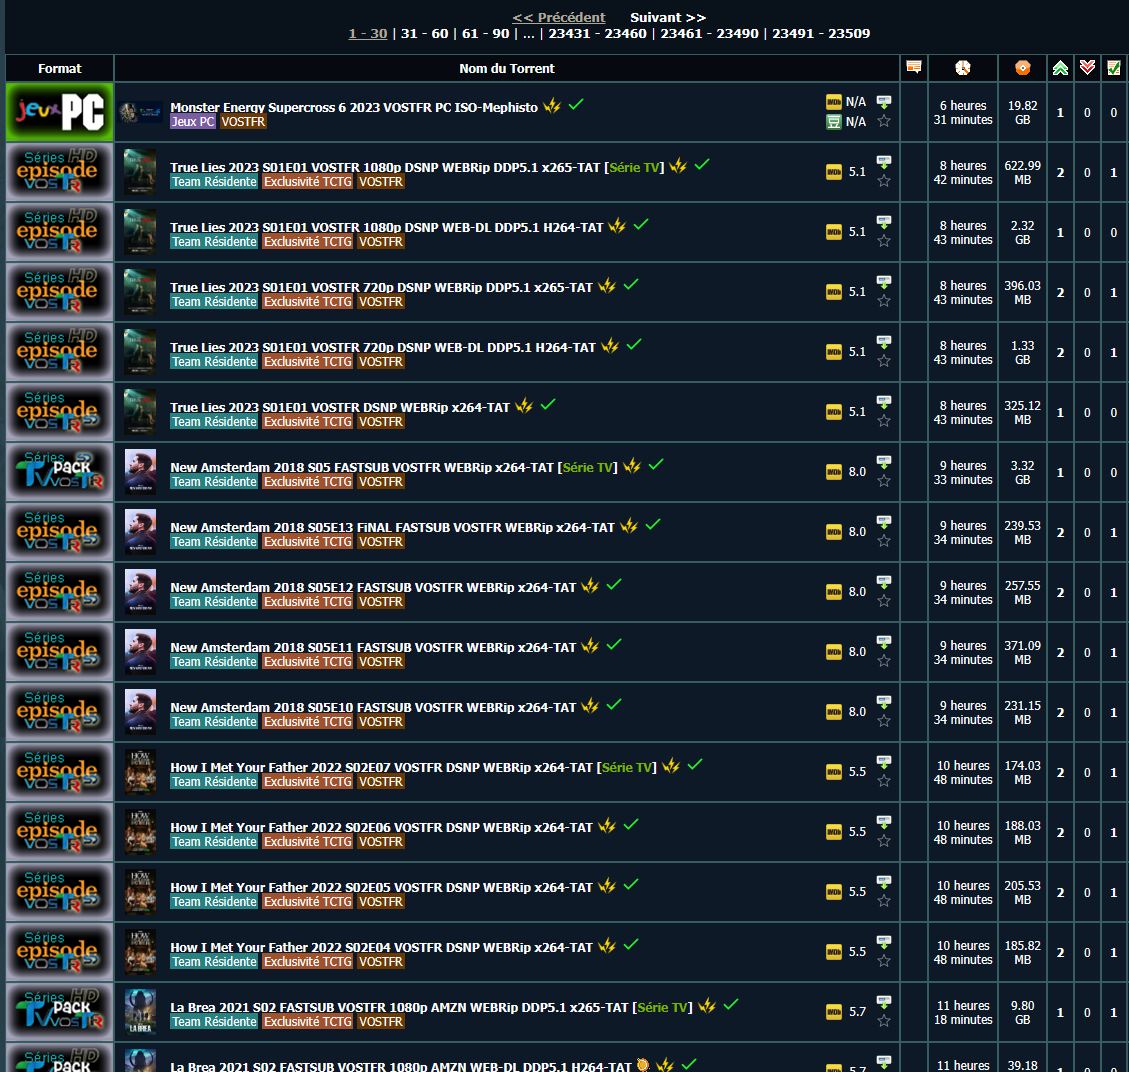The width and height of the screenshot is (1129, 1072).
Task: Click the Pack TV VOSTFR format icon on New Amsterdam S05 row
Action: 60,472
